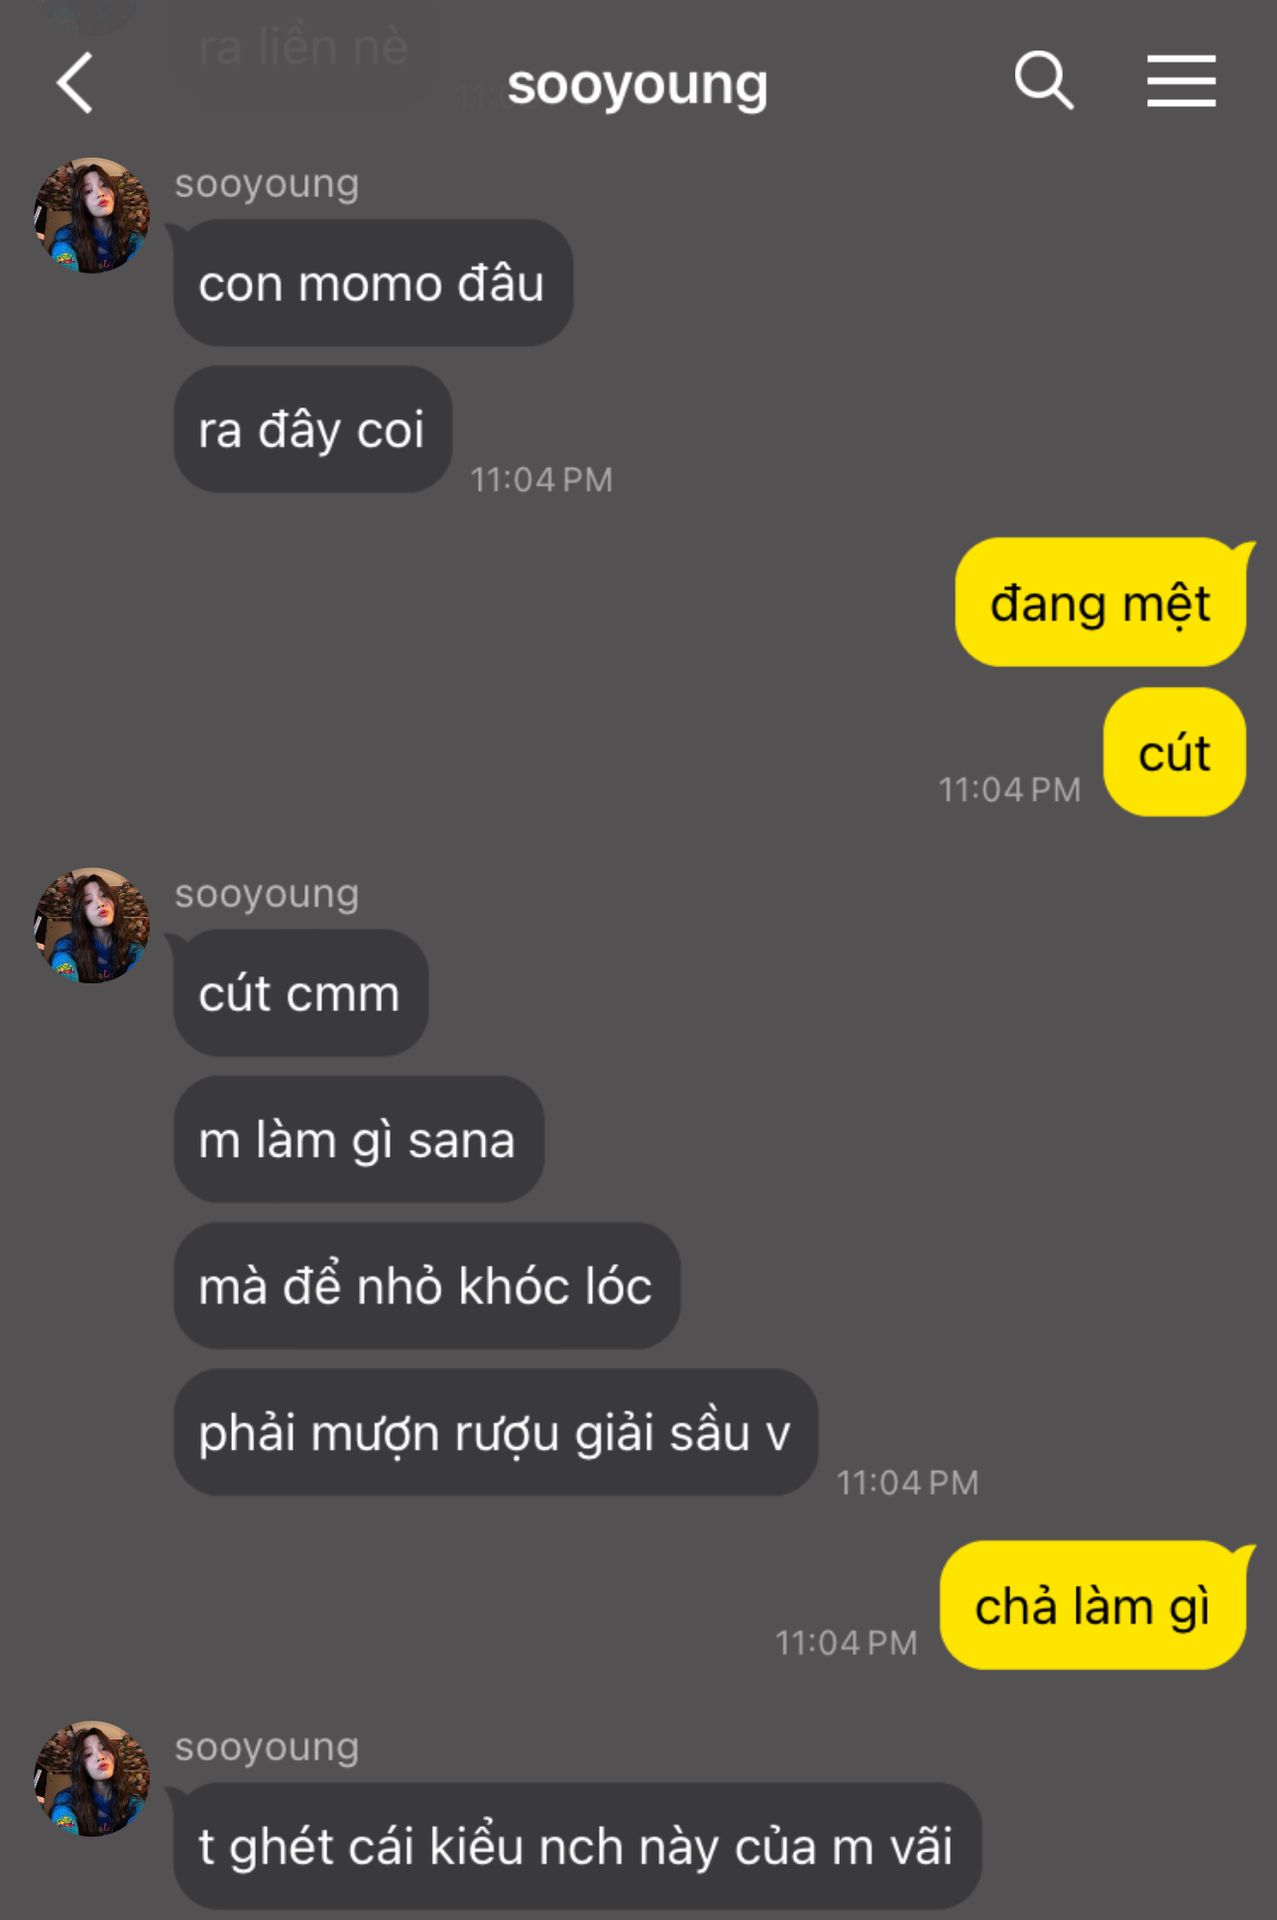The height and width of the screenshot is (1920, 1277).
Task: Tap the sender name above 'con momo đâu'
Action: pos(267,184)
